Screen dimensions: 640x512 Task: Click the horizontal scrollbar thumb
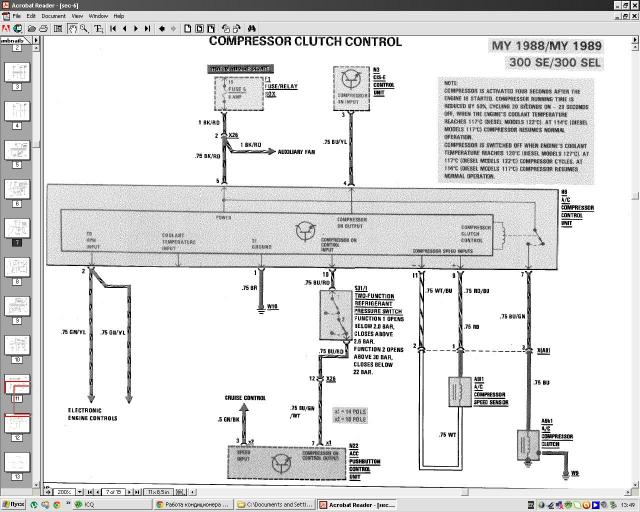[464, 492]
